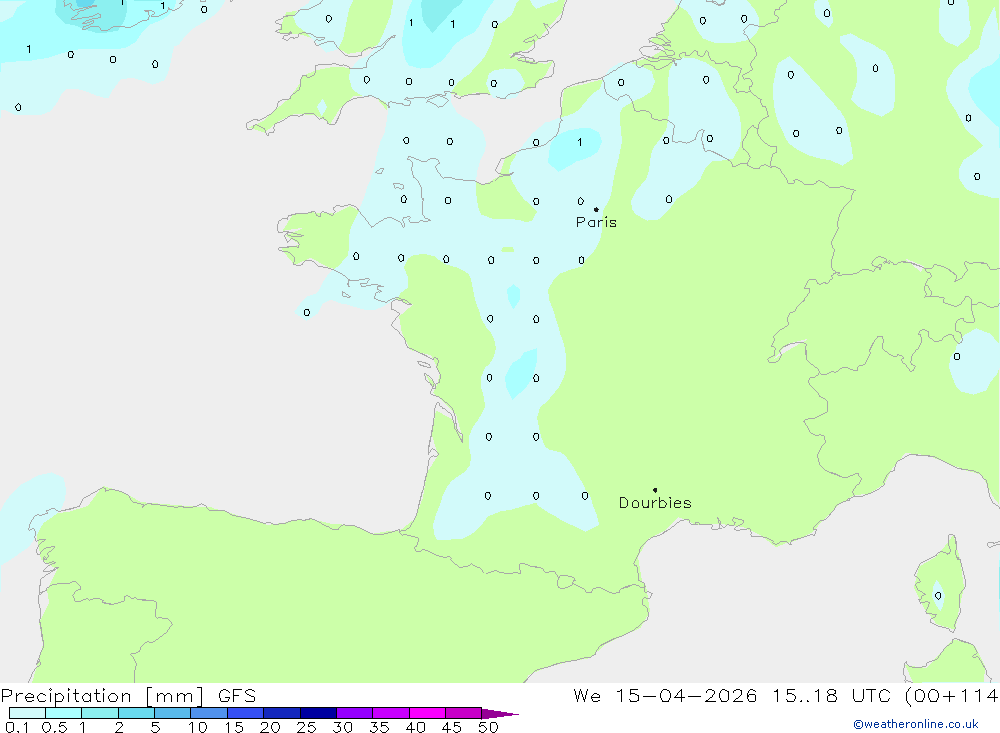This screenshot has height=733, width=1000.
Task: Click the legend value 0.5
Action: click(54, 727)
